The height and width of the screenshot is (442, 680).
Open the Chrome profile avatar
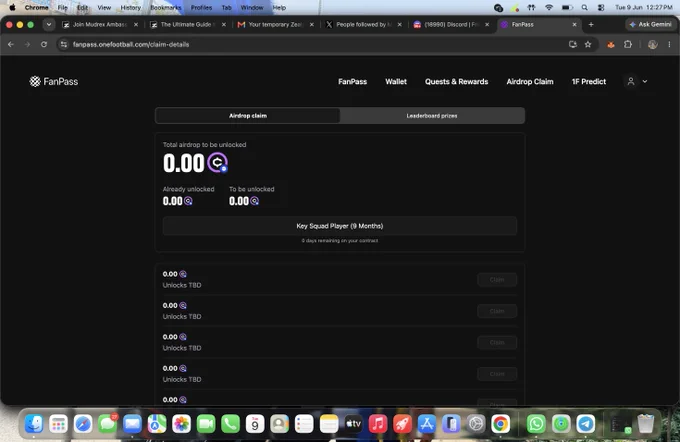point(652,44)
